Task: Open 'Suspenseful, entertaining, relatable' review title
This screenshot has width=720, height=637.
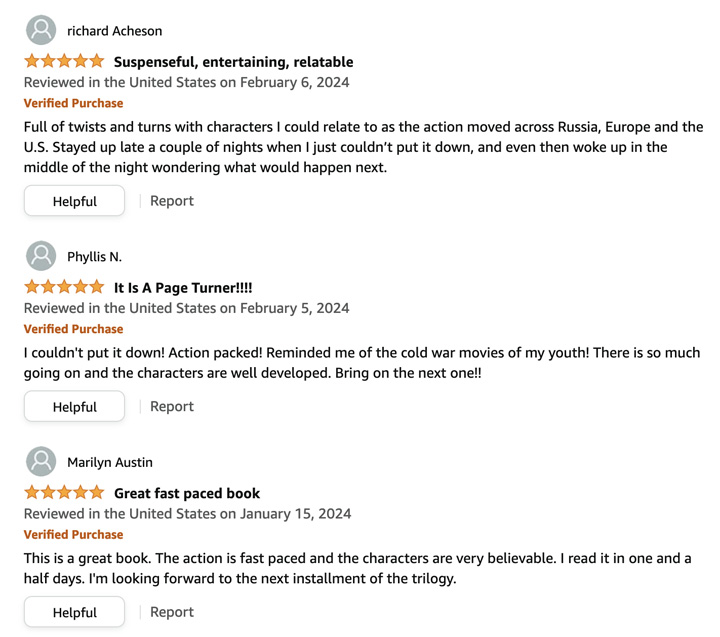Action: point(234,62)
